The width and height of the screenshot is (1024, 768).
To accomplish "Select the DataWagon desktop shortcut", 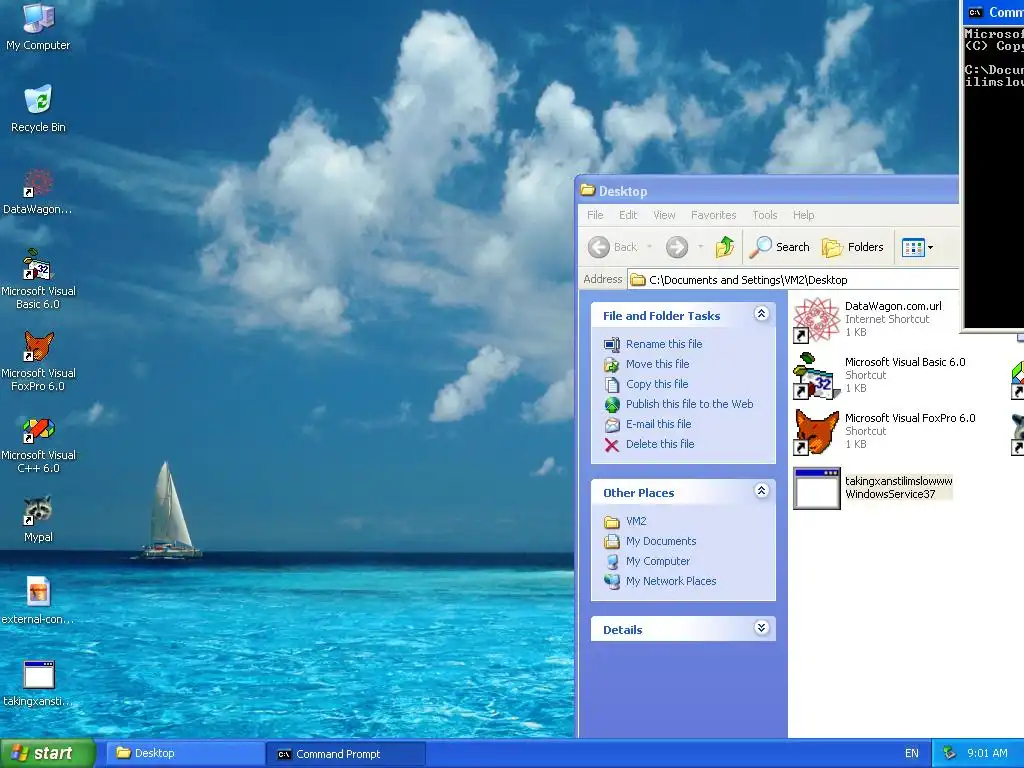I will coord(38,191).
